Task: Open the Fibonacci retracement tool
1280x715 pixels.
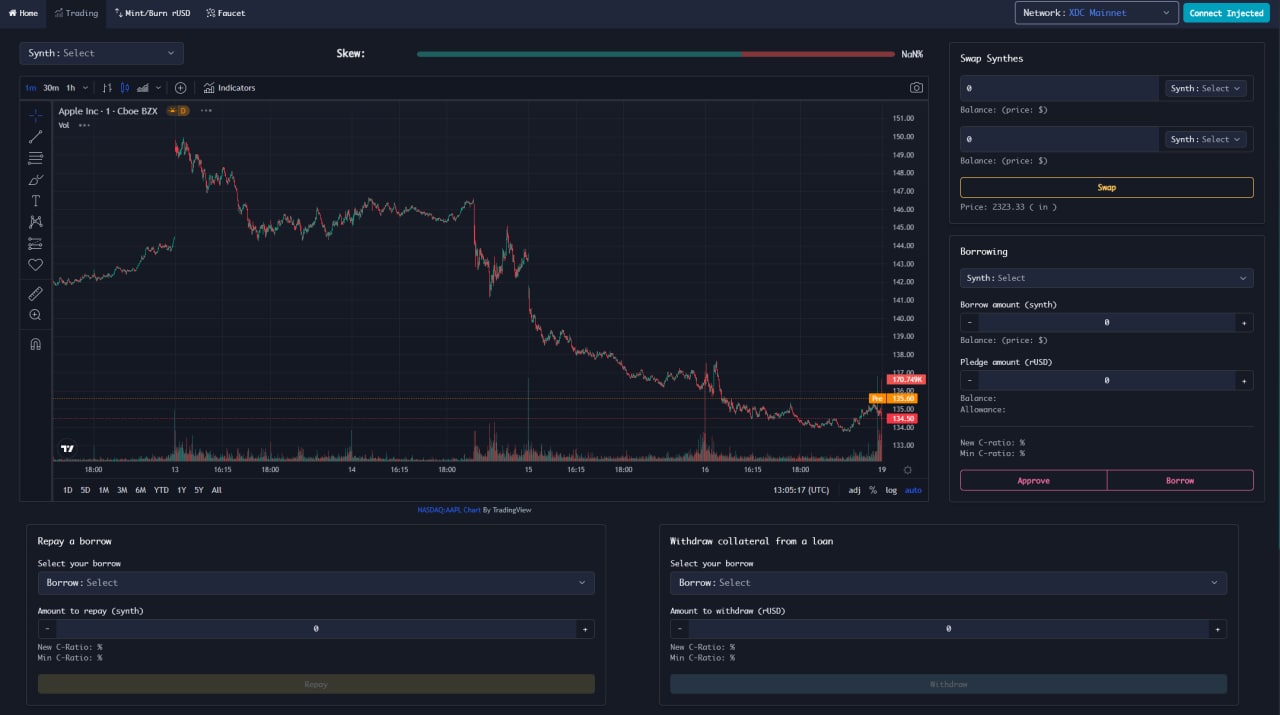Action: (35, 158)
